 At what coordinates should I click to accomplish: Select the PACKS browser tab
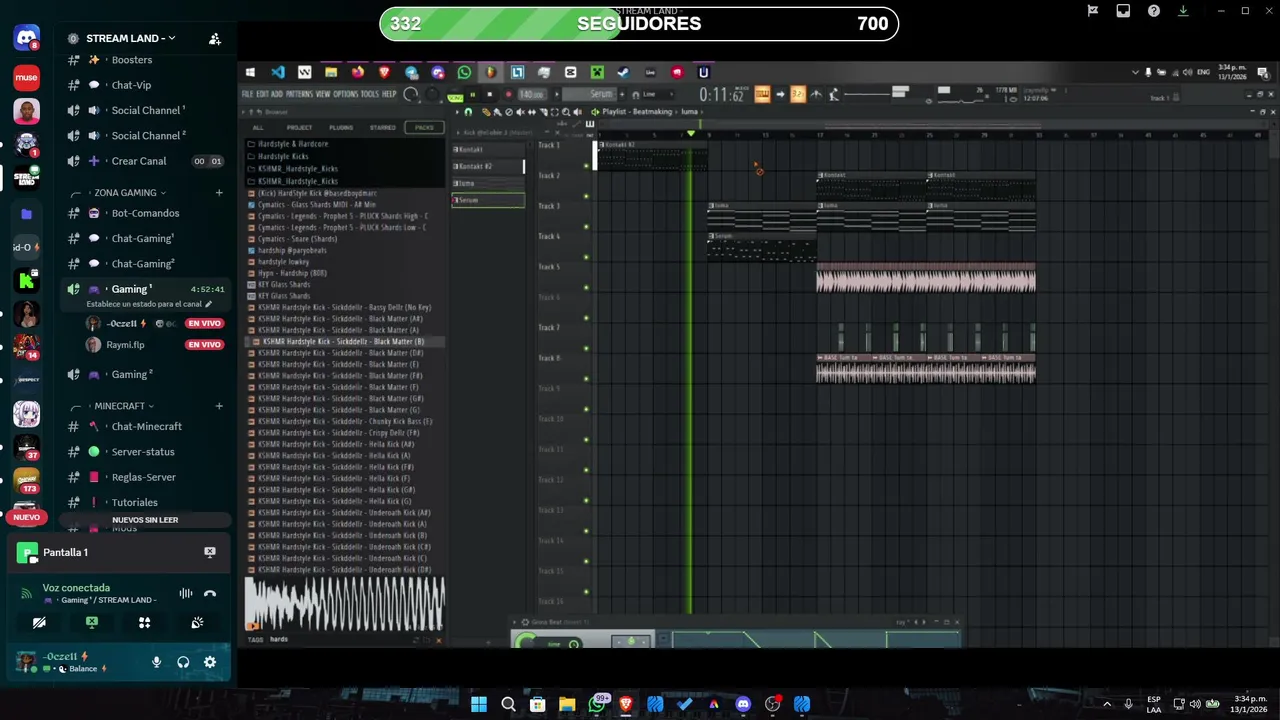(x=424, y=127)
